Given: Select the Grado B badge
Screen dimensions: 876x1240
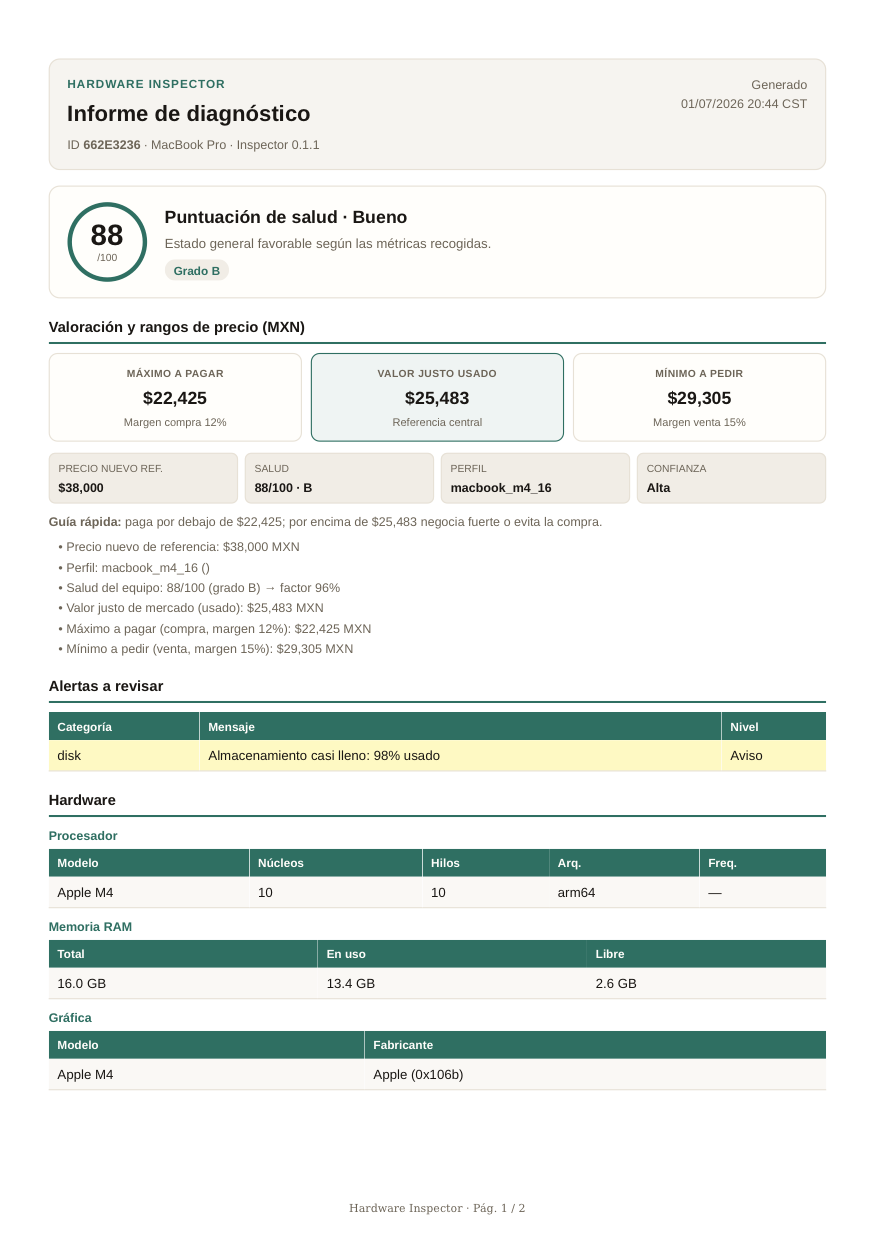Looking at the screenshot, I should [x=197, y=270].
